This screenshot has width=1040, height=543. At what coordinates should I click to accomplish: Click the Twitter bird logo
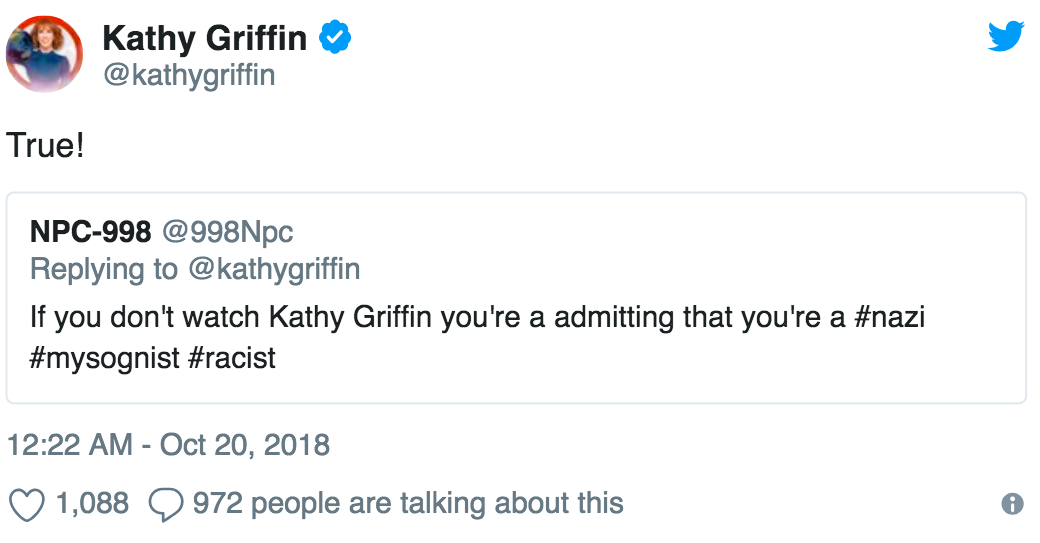tap(1005, 36)
